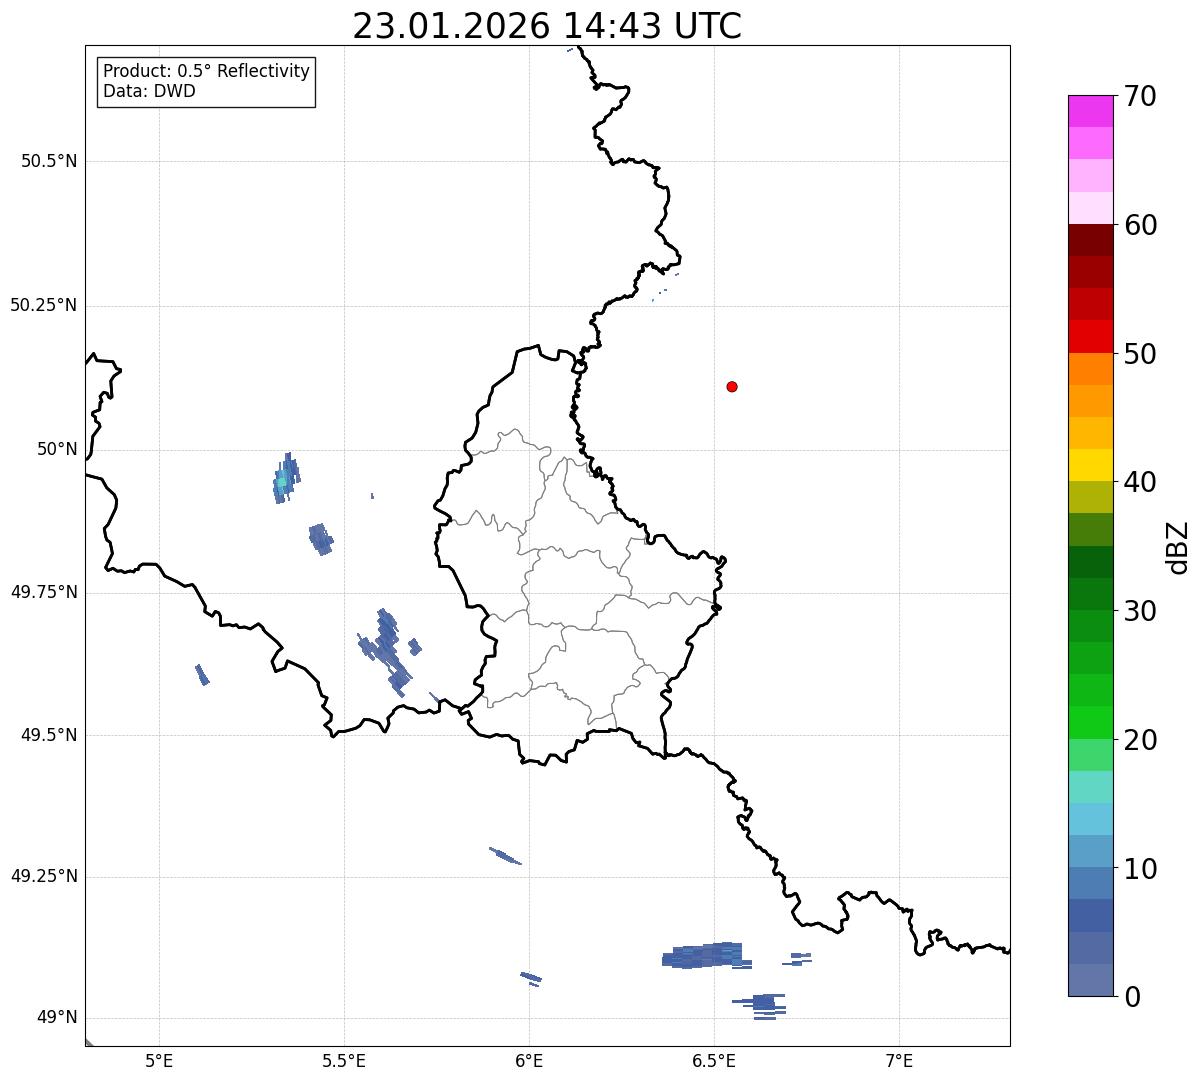Click the '6.5°E' longitude label
This screenshot has width=1202, height=1081.
pos(715,1060)
